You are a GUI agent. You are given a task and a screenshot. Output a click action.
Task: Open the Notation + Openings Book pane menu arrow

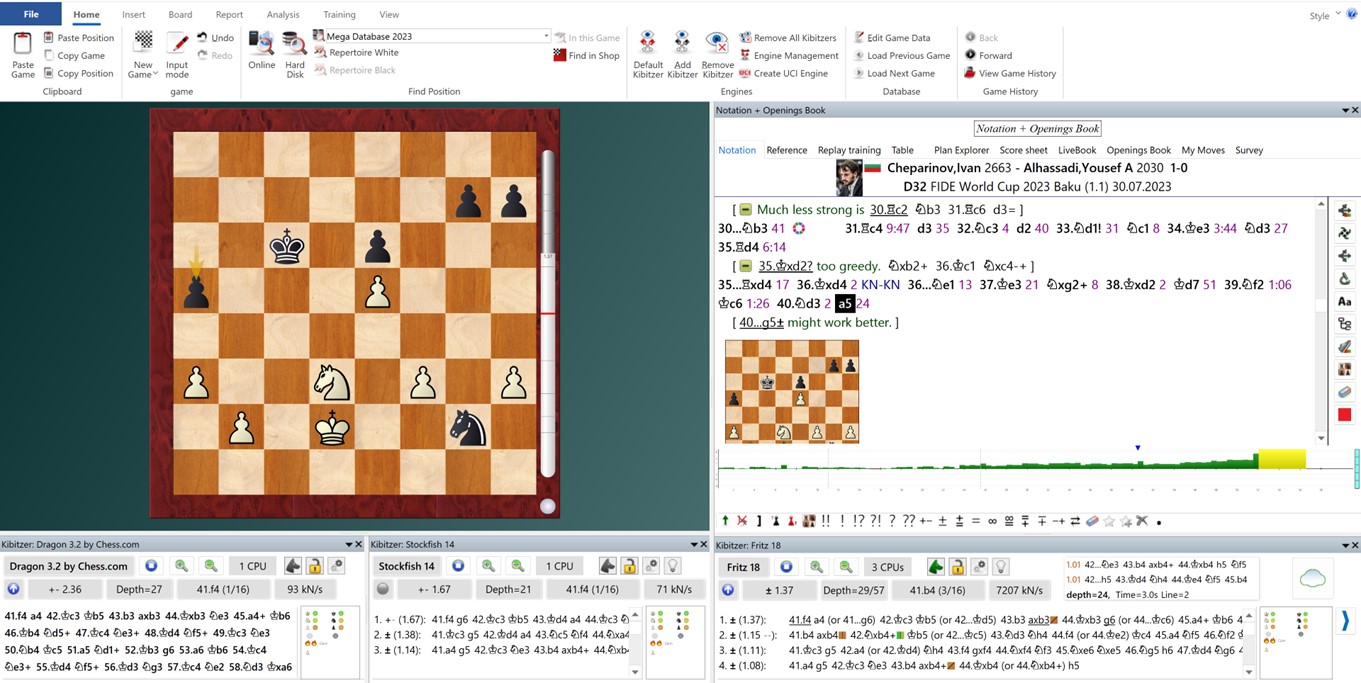pyautogui.click(x=1343, y=110)
